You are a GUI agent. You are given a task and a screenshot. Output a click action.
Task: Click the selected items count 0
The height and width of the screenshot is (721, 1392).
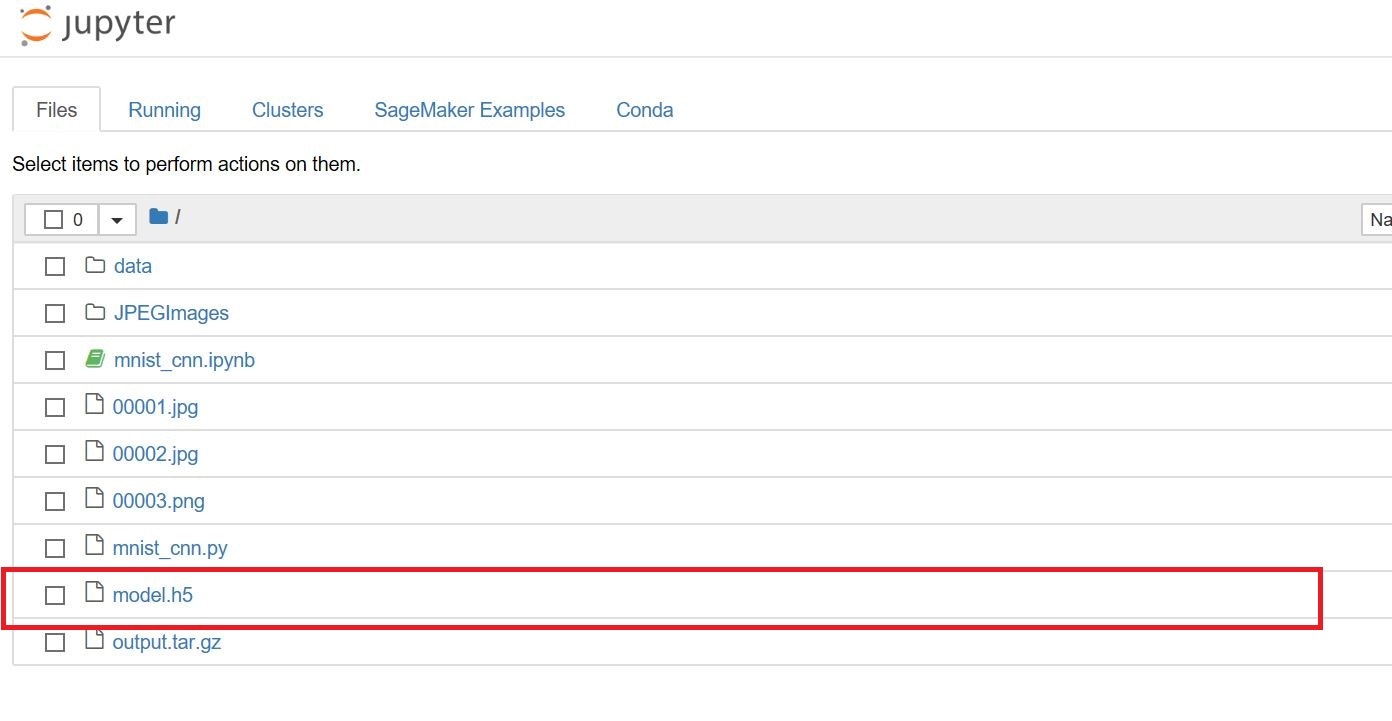78,219
